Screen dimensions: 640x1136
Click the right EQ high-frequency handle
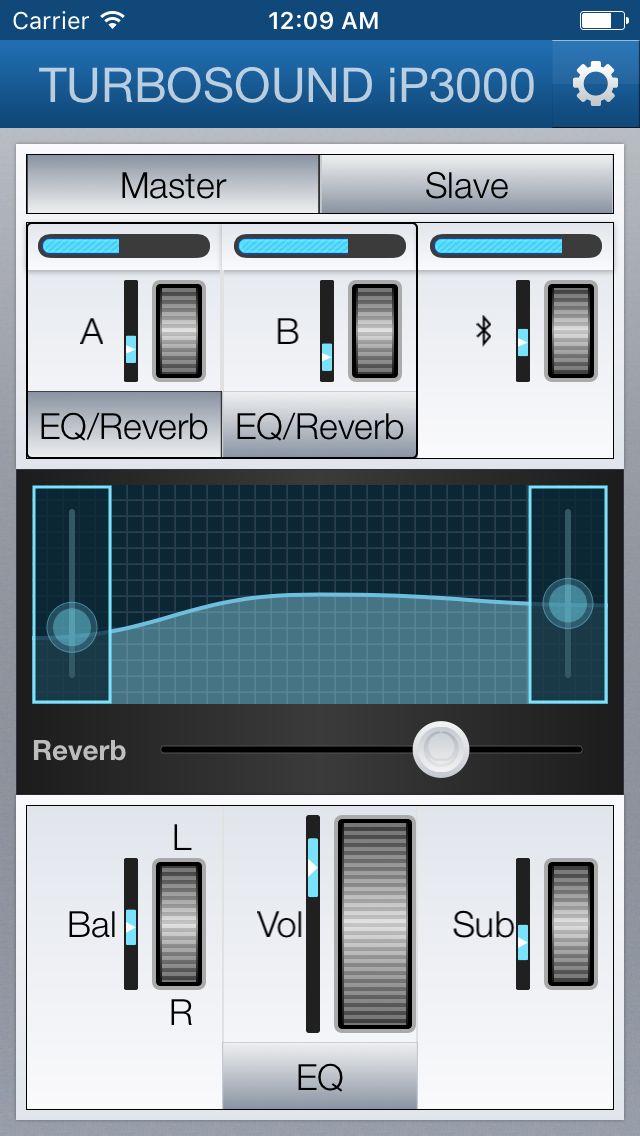(568, 603)
